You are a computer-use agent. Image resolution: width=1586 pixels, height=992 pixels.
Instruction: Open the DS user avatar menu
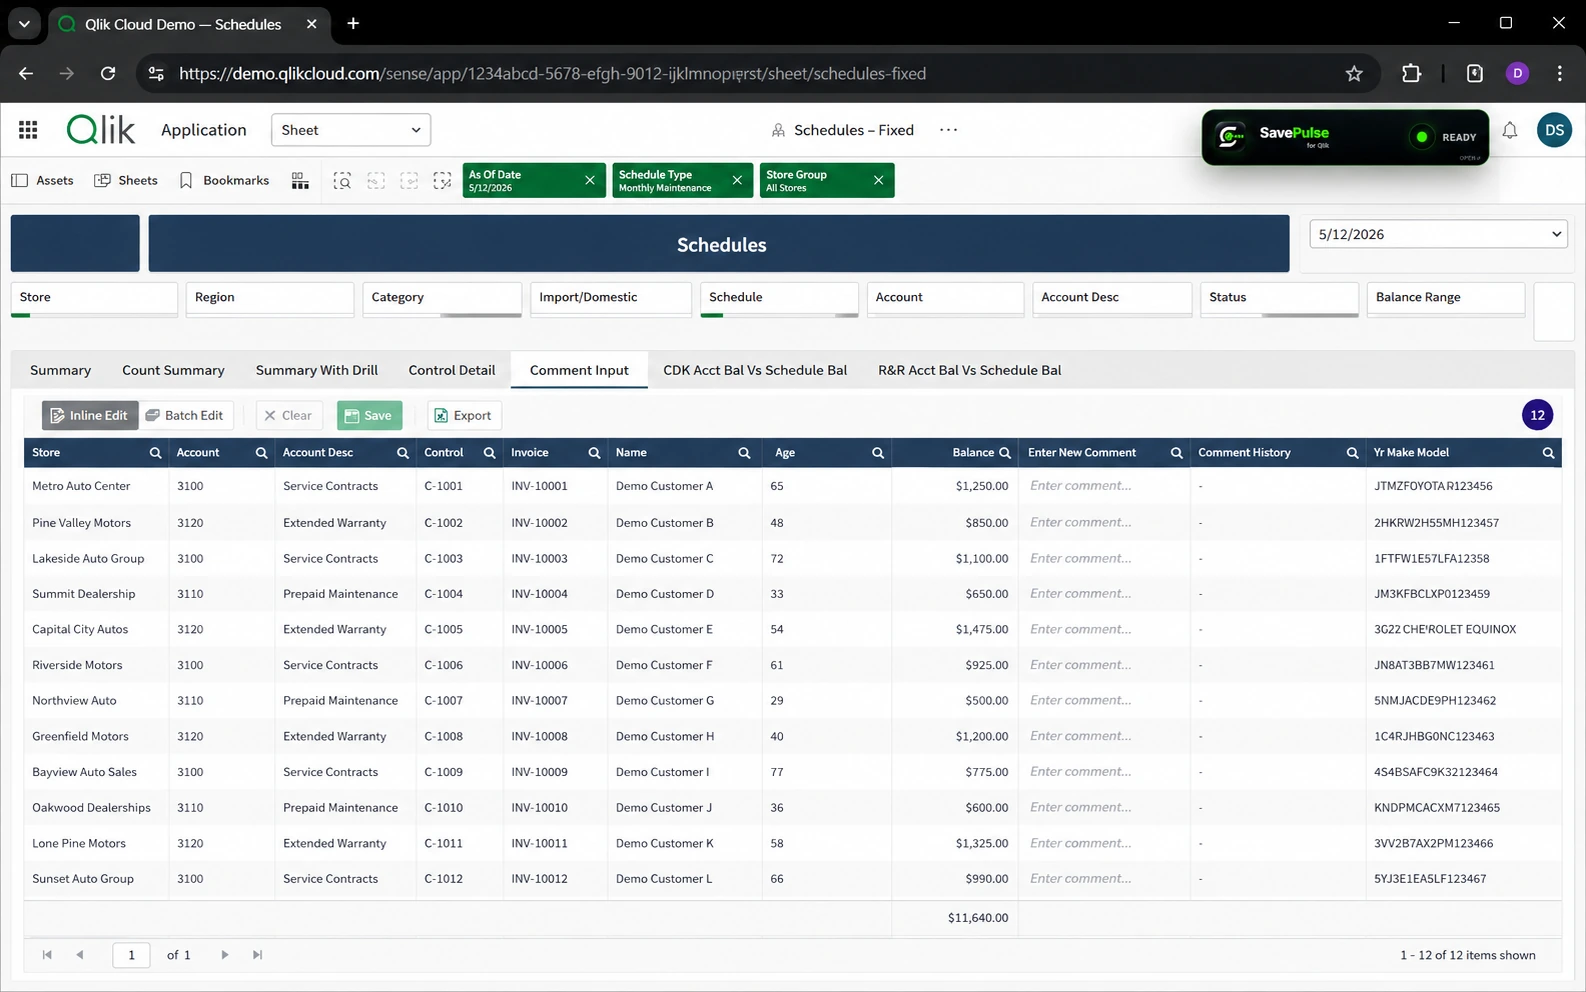click(x=1554, y=130)
